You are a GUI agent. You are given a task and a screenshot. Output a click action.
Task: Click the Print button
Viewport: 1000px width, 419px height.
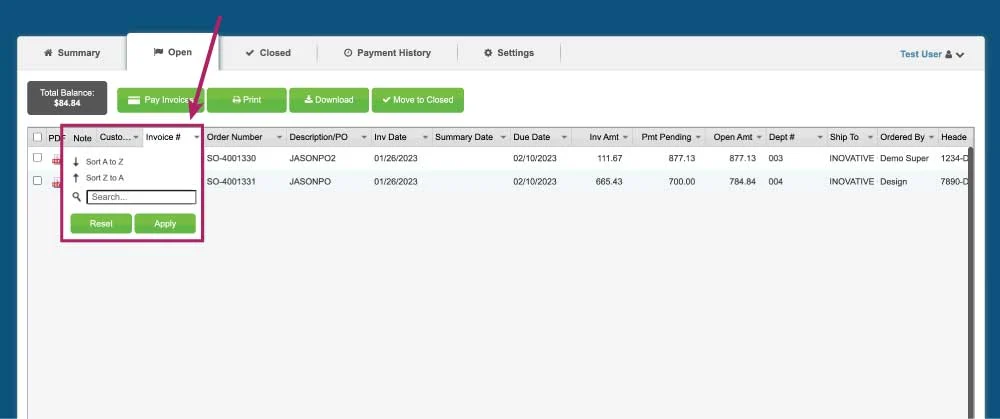(247, 100)
